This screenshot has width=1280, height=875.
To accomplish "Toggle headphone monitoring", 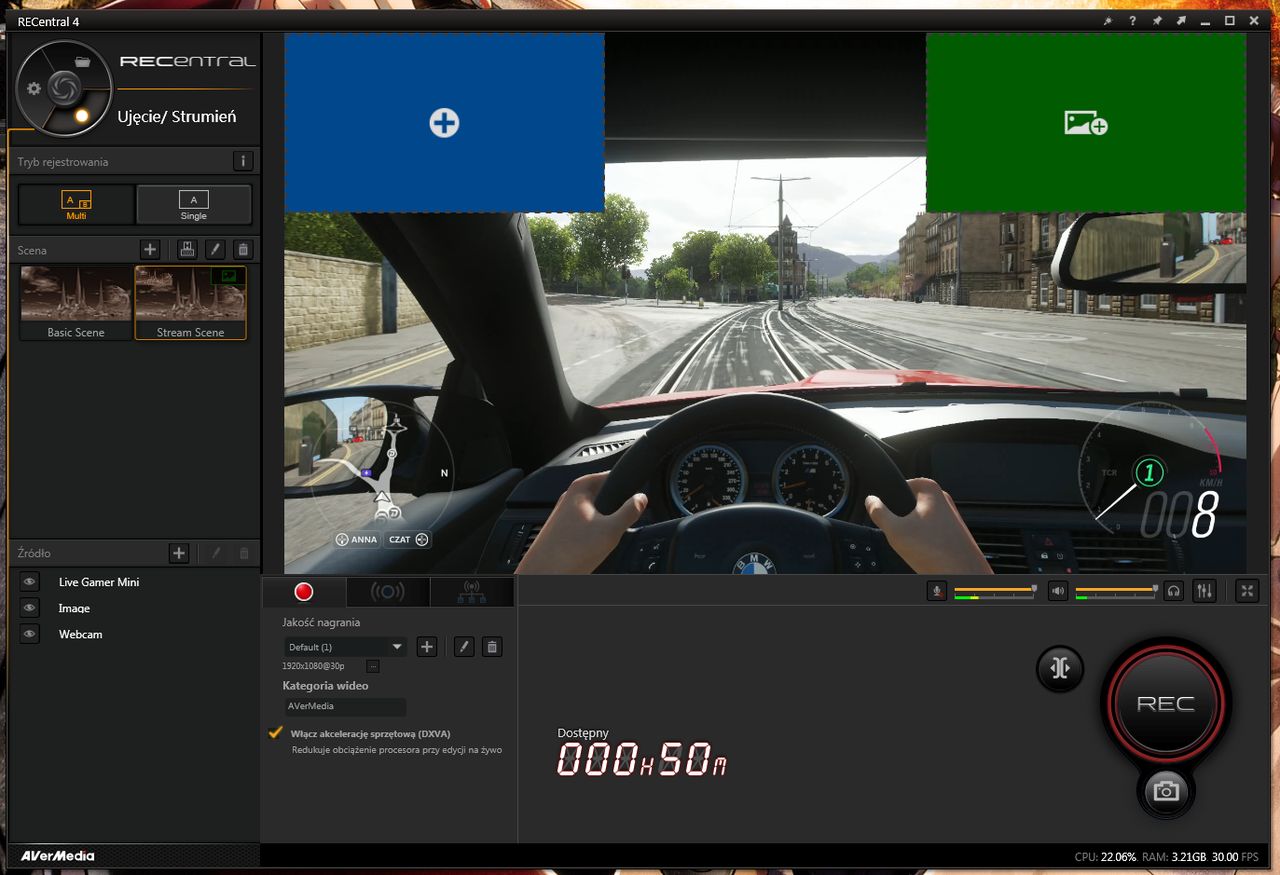I will [x=1174, y=591].
